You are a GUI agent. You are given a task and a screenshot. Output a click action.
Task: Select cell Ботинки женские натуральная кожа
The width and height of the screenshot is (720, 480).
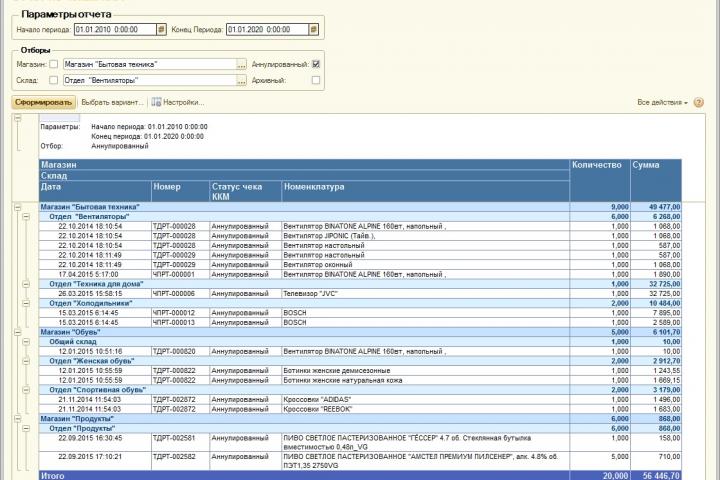[425, 380]
